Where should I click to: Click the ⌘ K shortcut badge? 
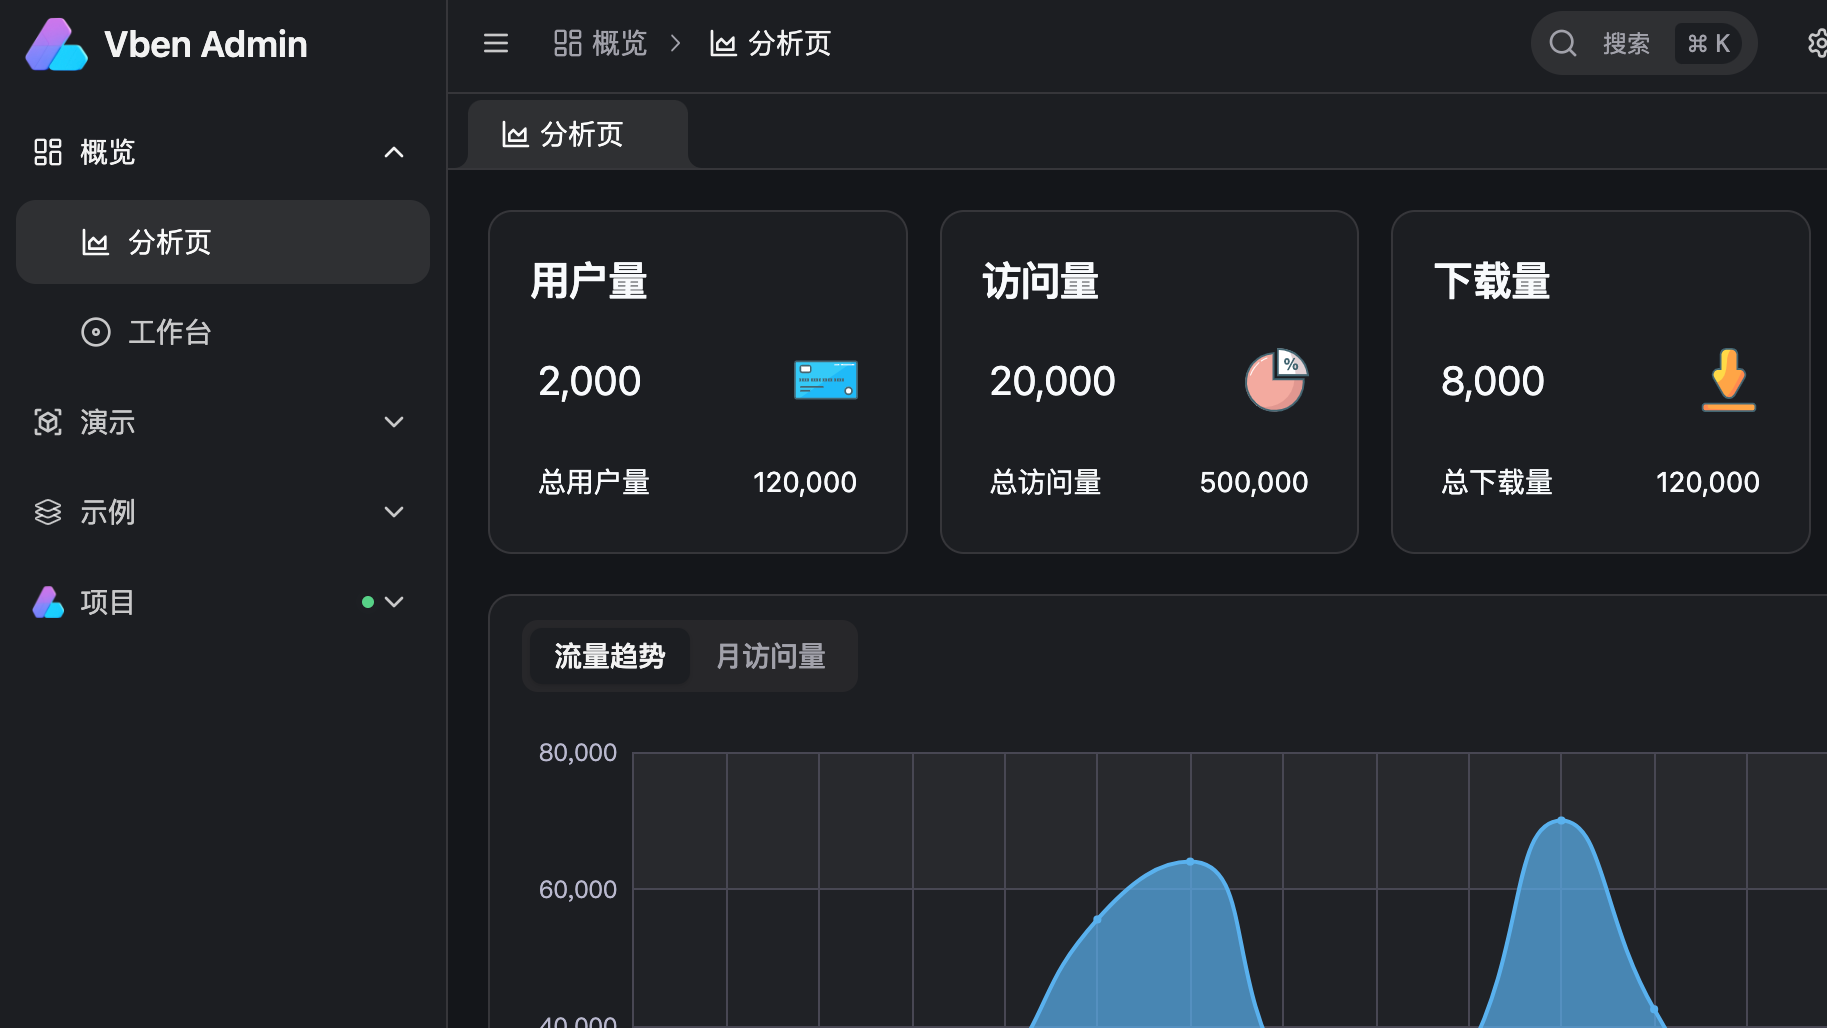point(1709,43)
